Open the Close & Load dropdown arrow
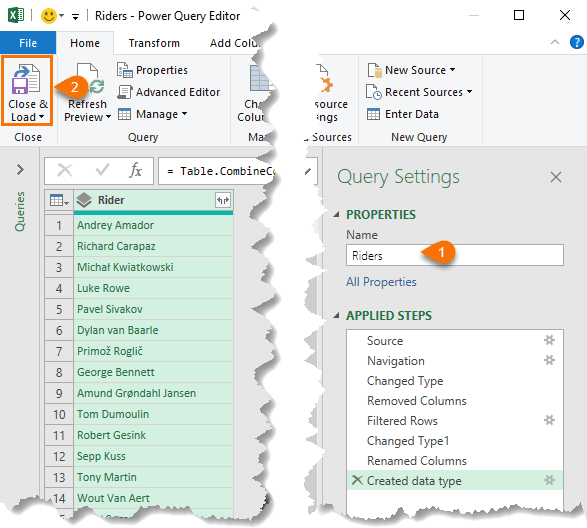The width and height of the screenshot is (587, 528). coord(42,117)
